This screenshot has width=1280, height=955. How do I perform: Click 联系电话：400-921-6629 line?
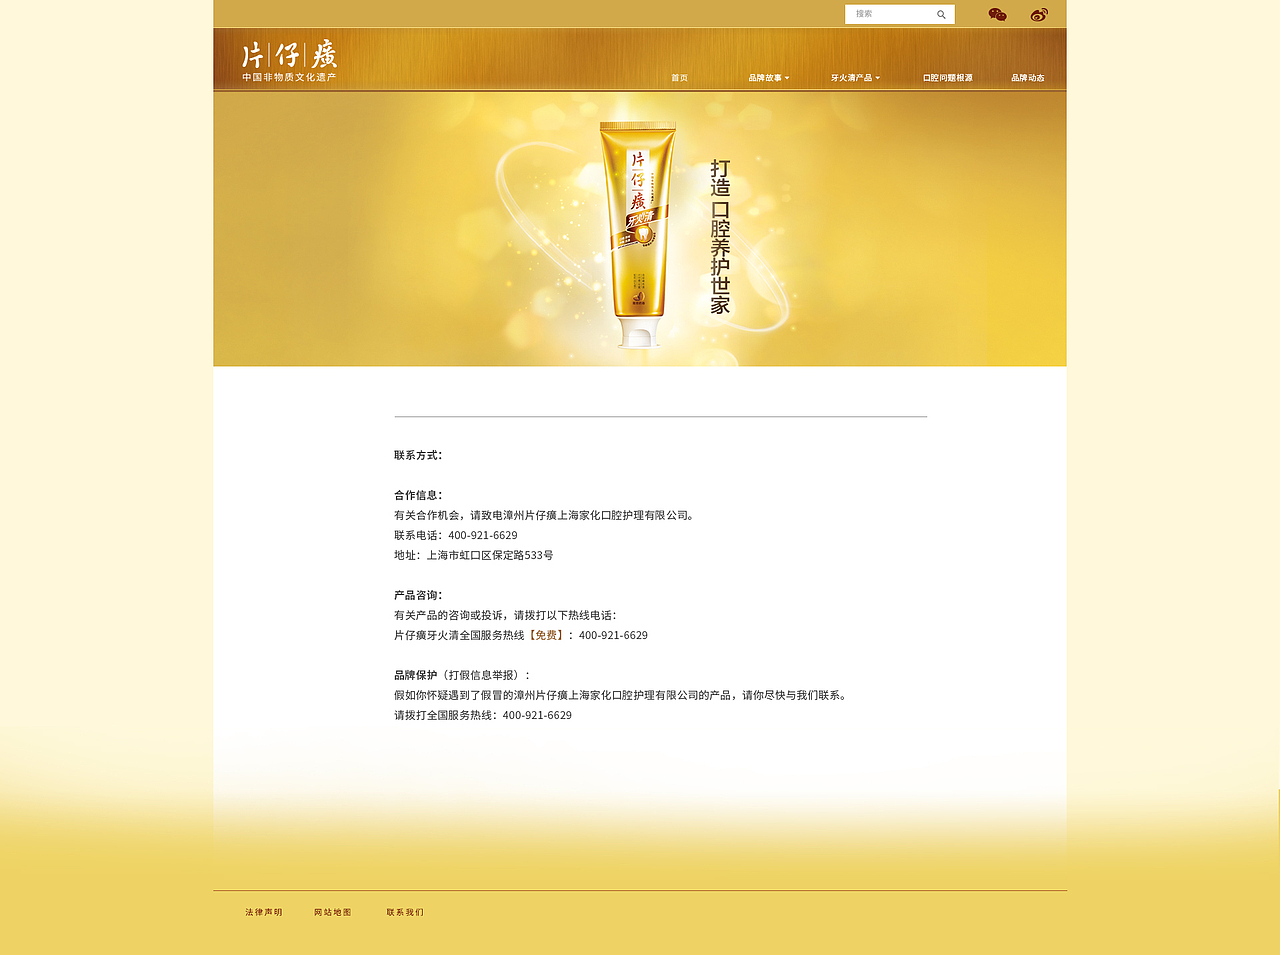coord(456,535)
